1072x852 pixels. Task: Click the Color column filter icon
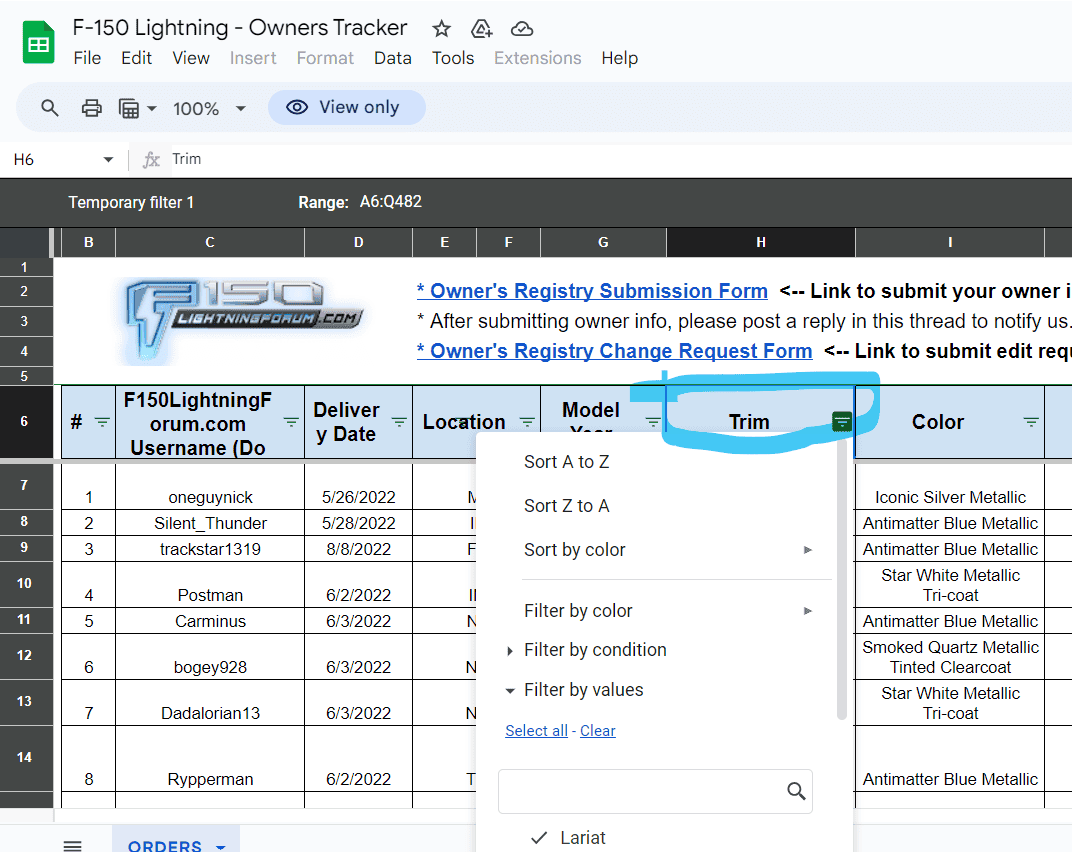pyautogui.click(x=1031, y=422)
